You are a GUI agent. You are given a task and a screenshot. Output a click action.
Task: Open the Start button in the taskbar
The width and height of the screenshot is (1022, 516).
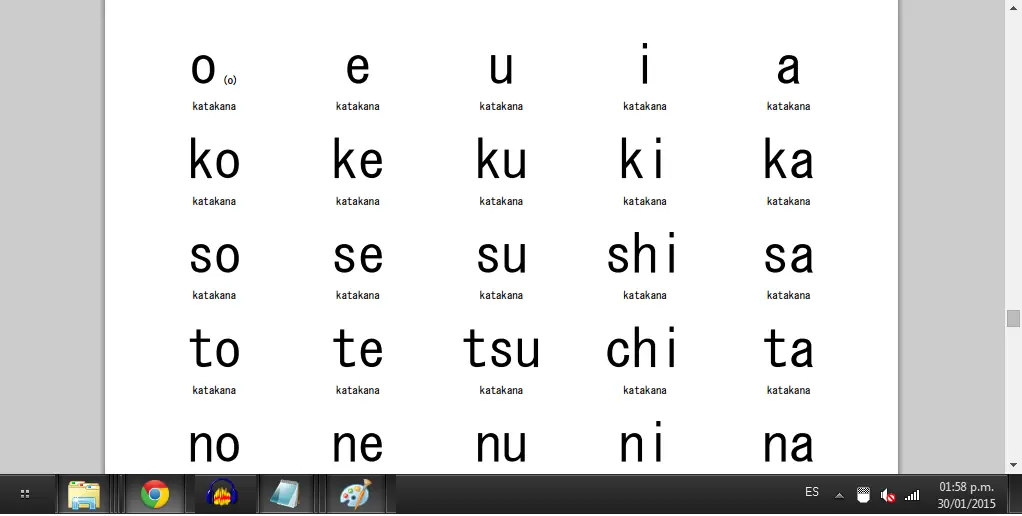tap(25, 494)
